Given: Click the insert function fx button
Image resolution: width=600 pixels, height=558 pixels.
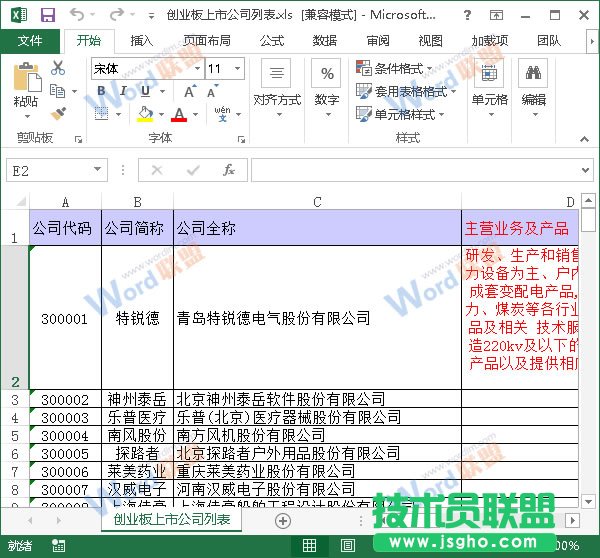Looking at the screenshot, I should [x=229, y=170].
